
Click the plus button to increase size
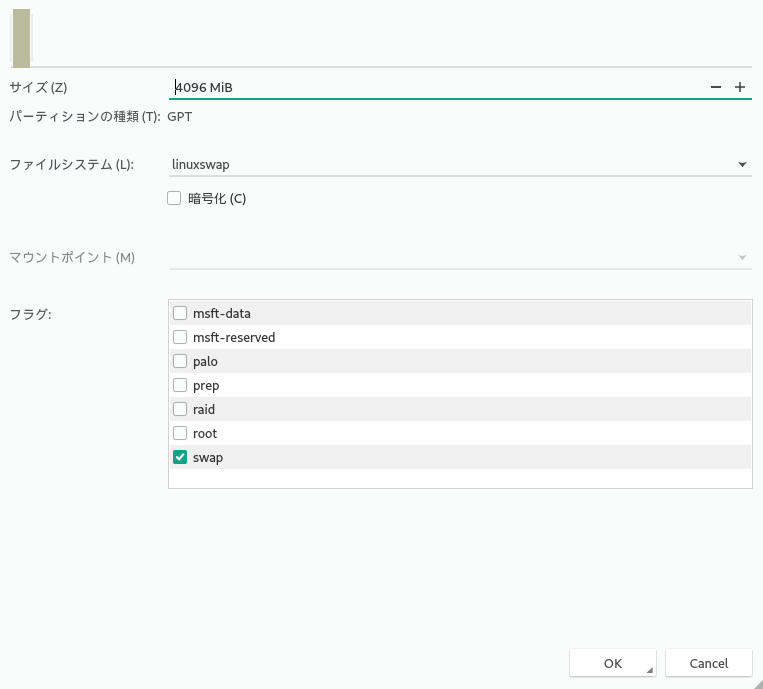[740, 87]
